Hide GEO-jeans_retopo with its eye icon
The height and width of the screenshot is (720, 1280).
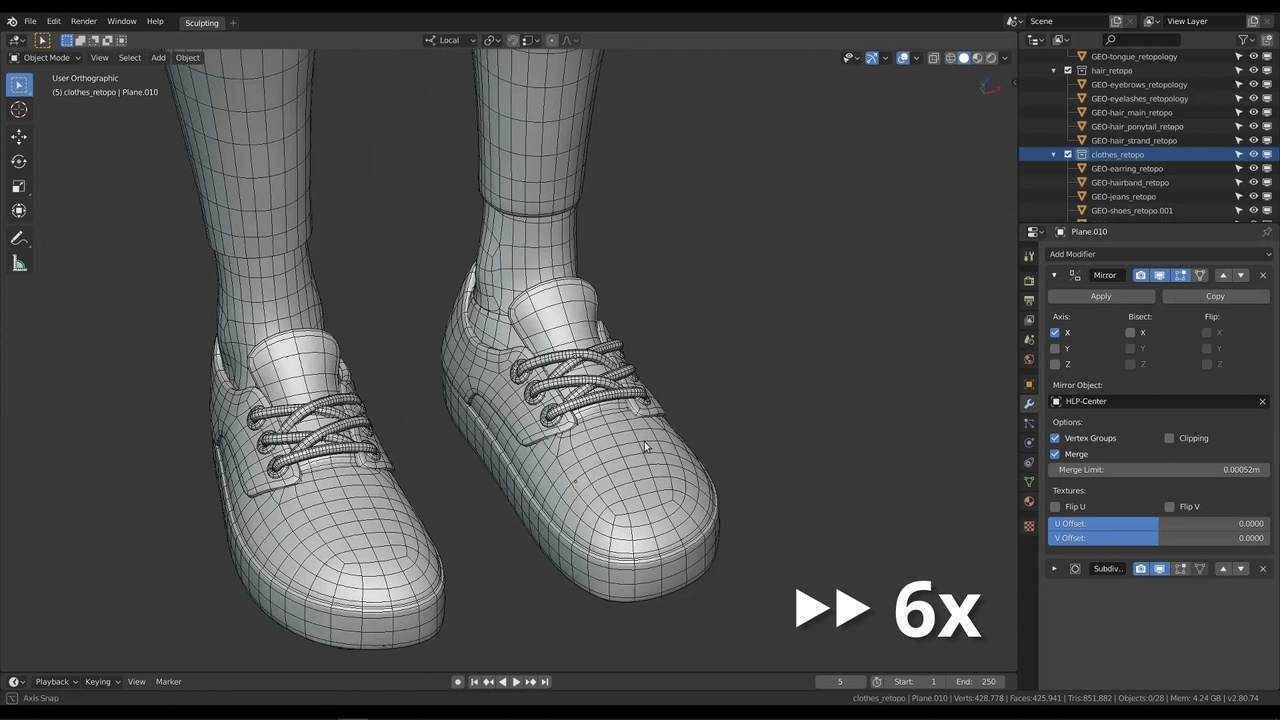pyautogui.click(x=1253, y=197)
